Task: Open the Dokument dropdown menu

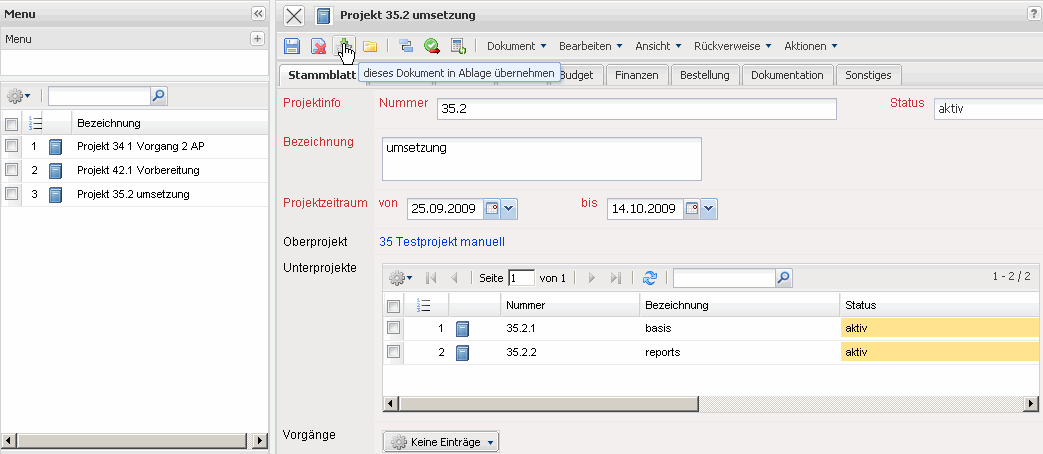Action: click(x=516, y=46)
